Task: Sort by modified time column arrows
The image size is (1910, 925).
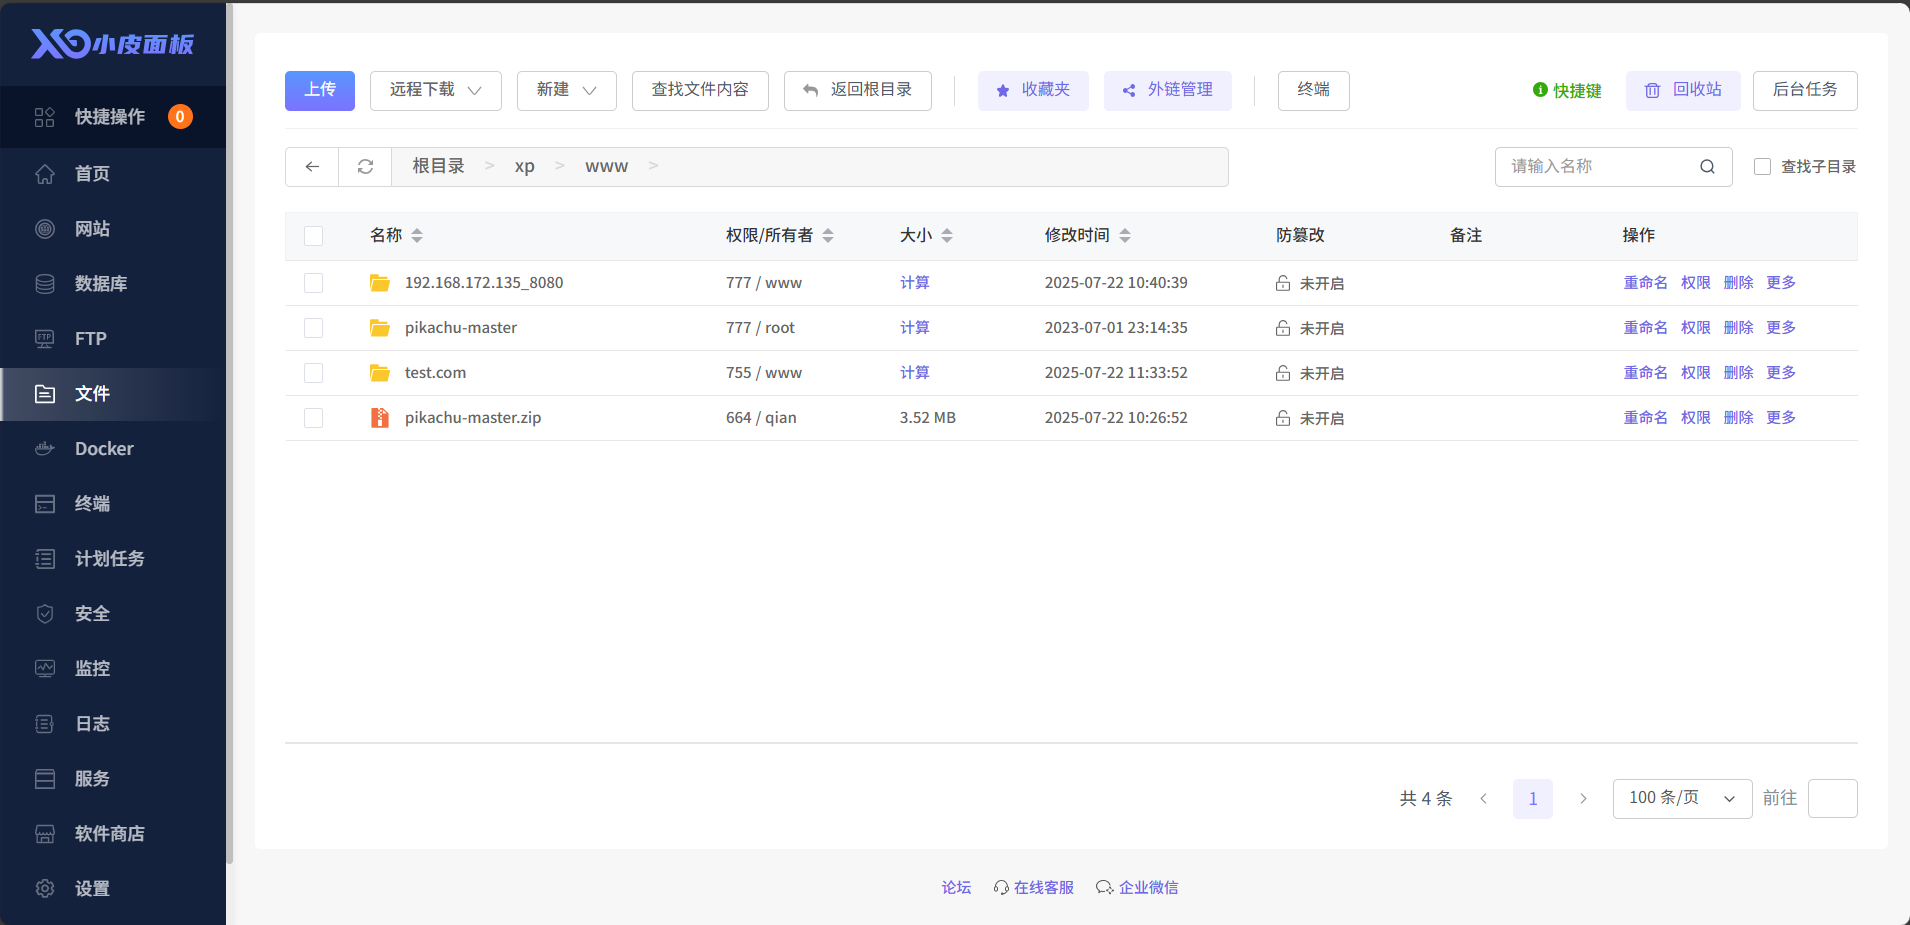Action: click(x=1125, y=235)
